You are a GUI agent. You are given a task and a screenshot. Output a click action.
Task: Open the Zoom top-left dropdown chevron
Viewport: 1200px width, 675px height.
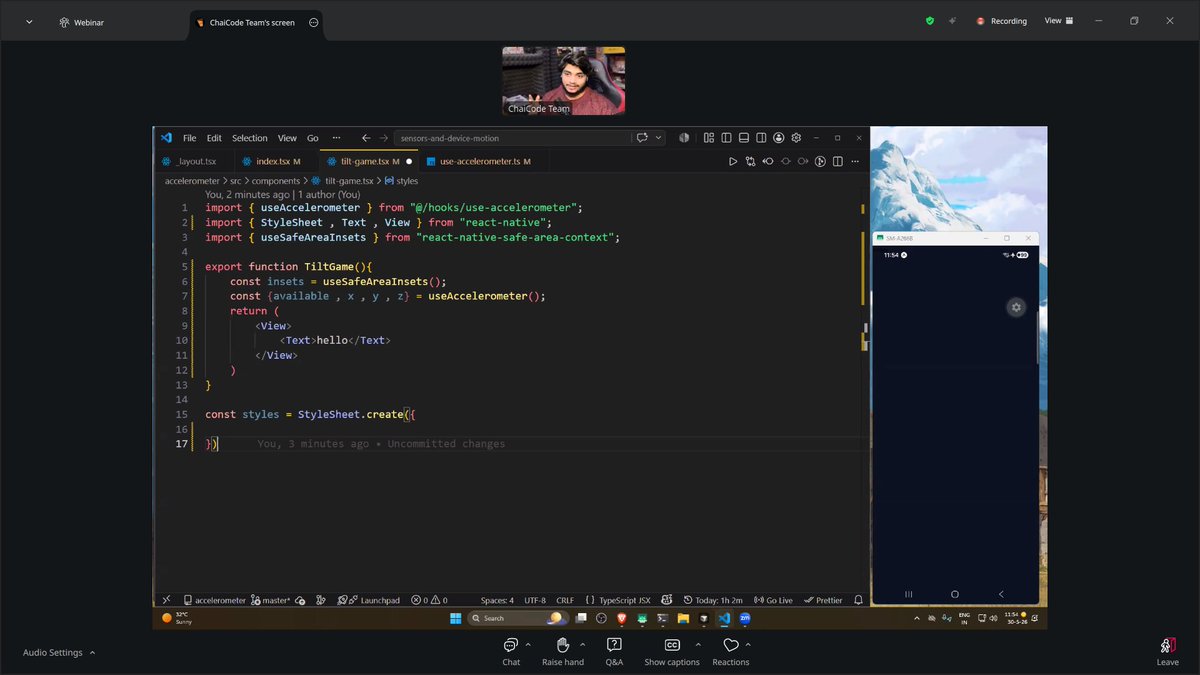pyautogui.click(x=29, y=22)
